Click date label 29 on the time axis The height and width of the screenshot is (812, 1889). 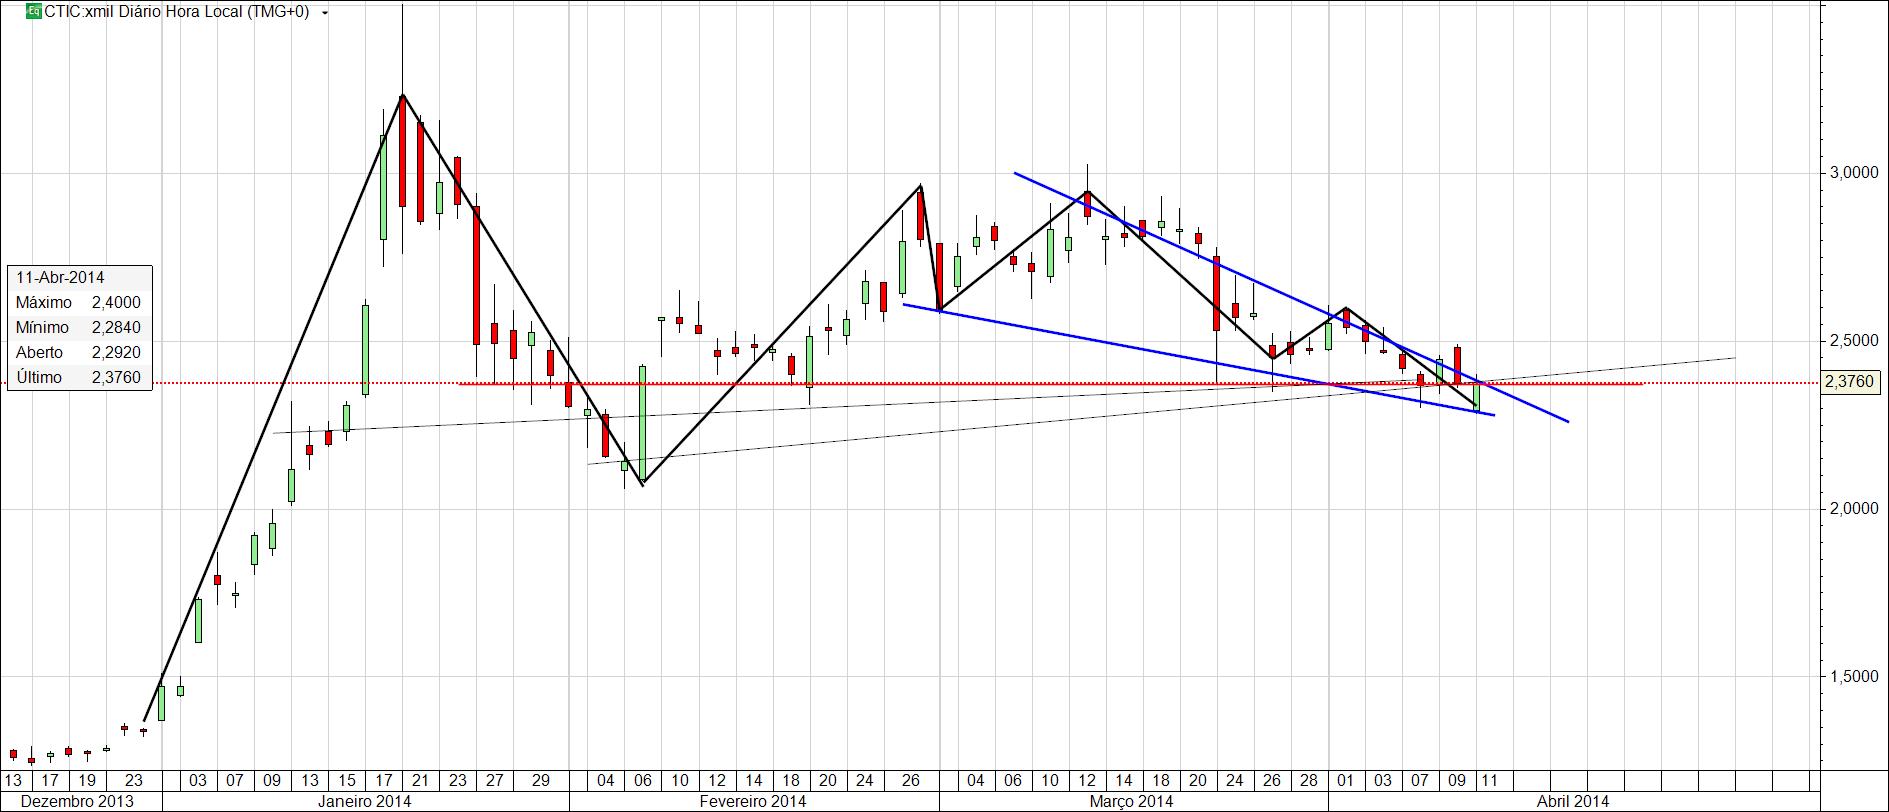click(x=540, y=780)
